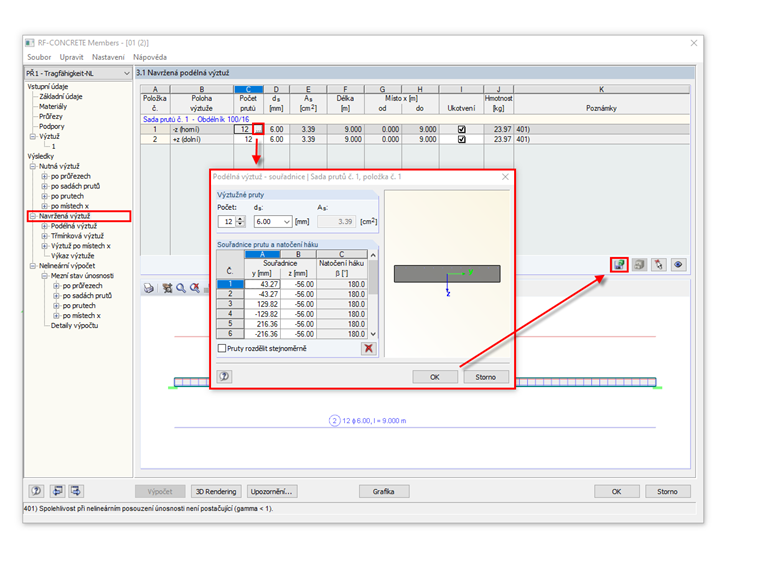This screenshot has height=570, width=760.
Task: Click OK in the main window footer
Action: pyautogui.click(x=617, y=491)
